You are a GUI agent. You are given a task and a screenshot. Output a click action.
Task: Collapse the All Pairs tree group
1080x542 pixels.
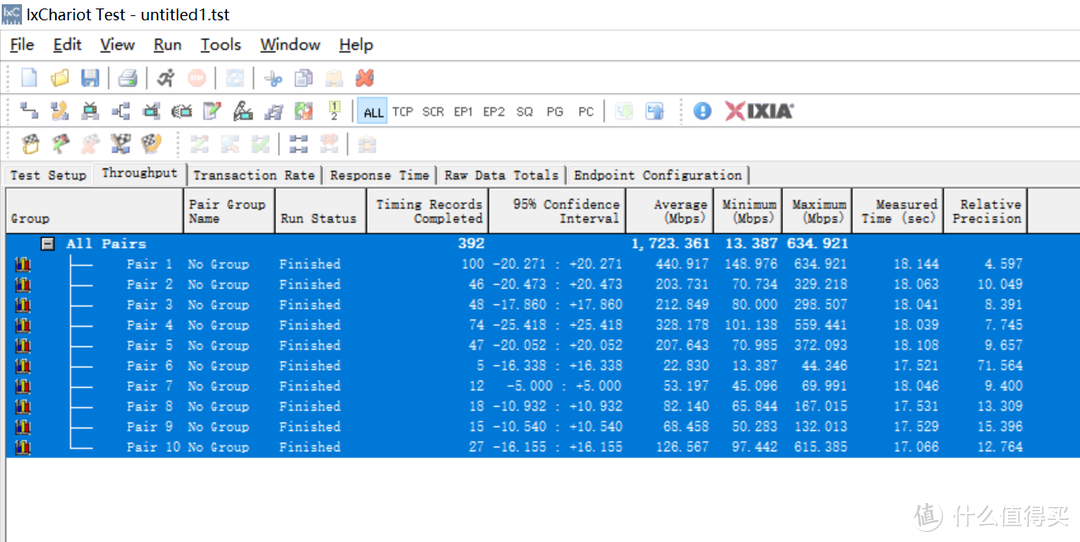pyautogui.click(x=47, y=243)
